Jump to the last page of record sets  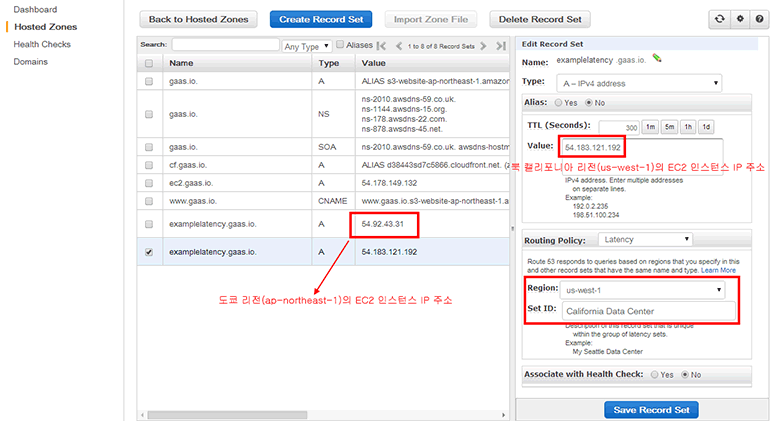click(x=499, y=46)
